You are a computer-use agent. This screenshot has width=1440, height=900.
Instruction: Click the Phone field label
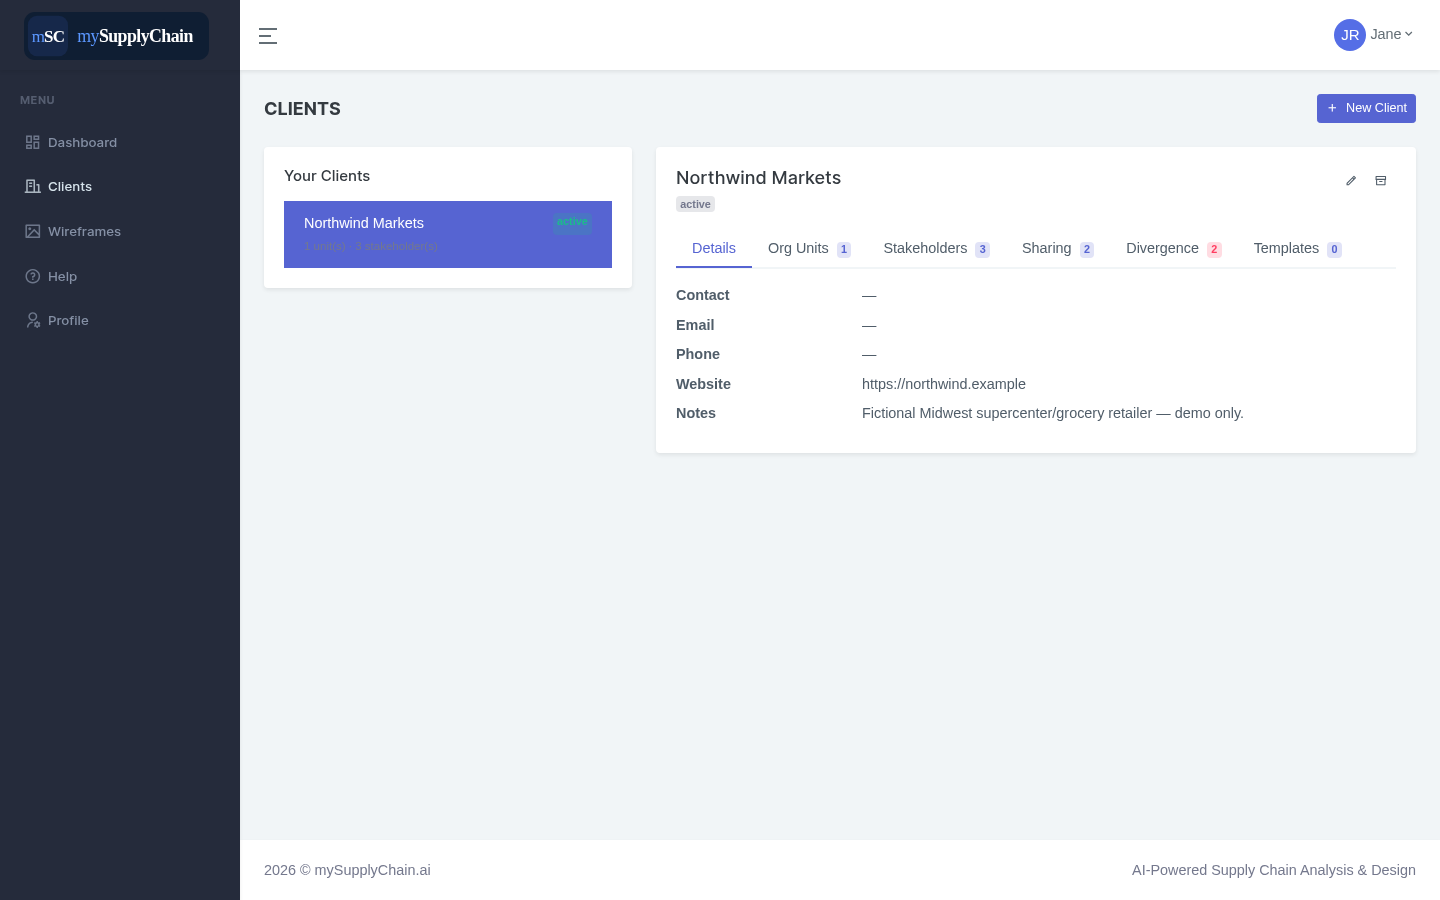click(698, 354)
